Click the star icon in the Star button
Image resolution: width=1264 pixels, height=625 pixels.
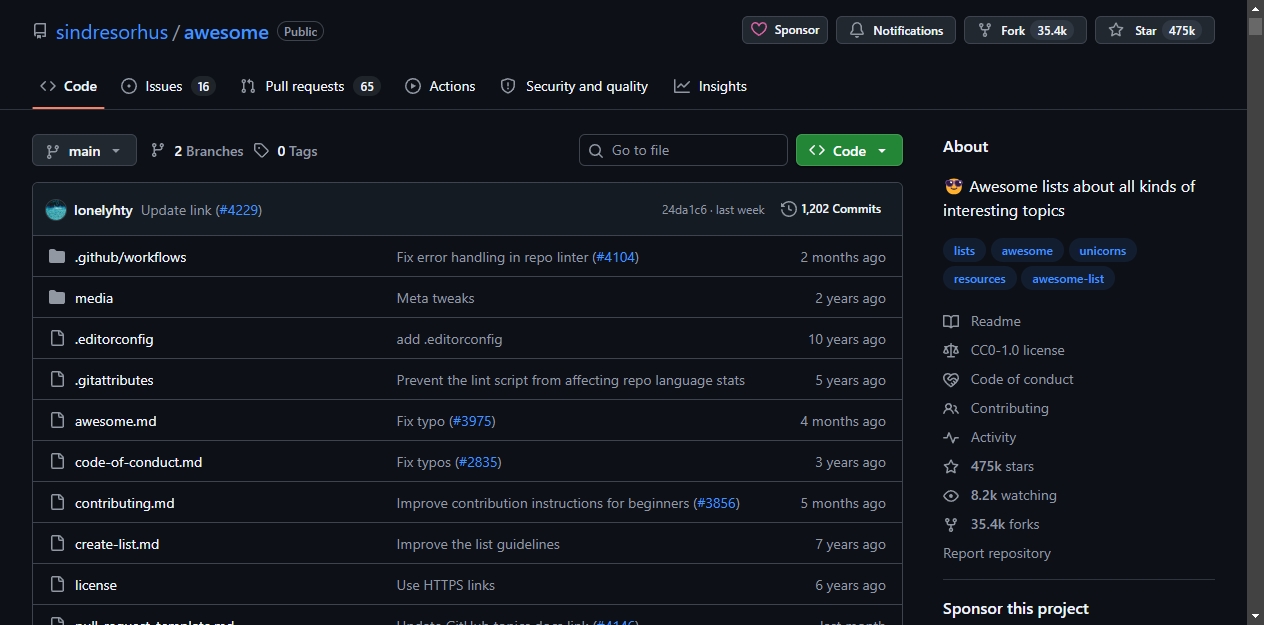pos(1116,31)
